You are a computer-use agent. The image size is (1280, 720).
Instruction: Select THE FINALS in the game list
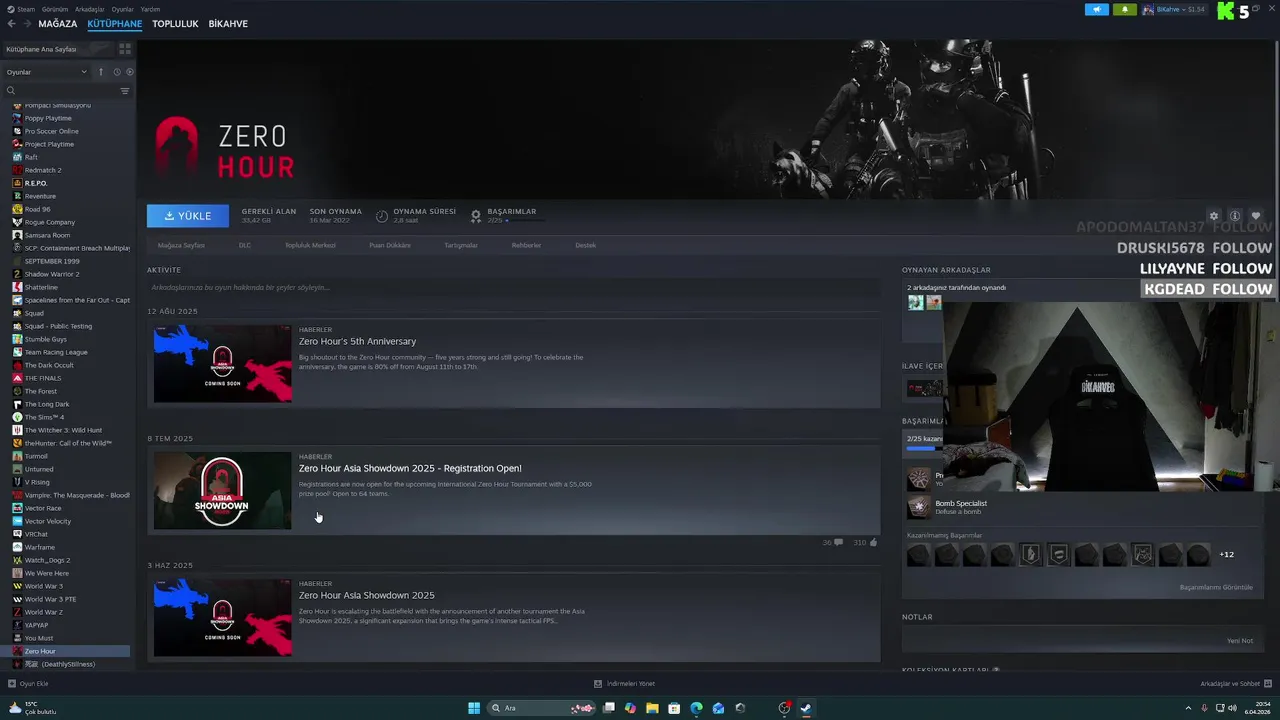[43, 378]
